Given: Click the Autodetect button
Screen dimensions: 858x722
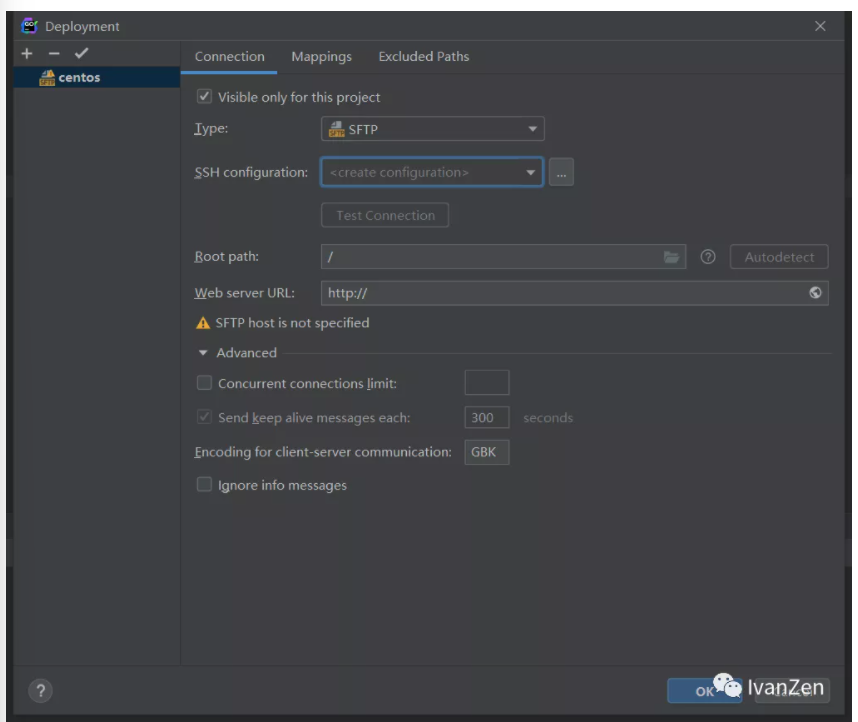Looking at the screenshot, I should coord(779,257).
